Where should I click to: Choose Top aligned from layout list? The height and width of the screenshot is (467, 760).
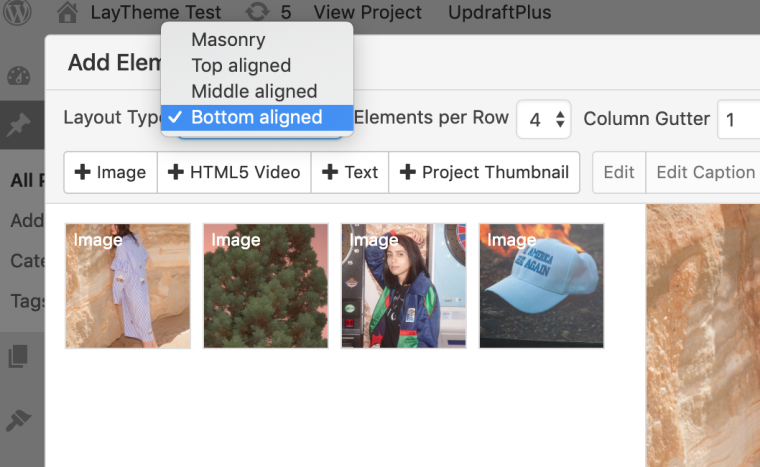pyautogui.click(x=241, y=66)
